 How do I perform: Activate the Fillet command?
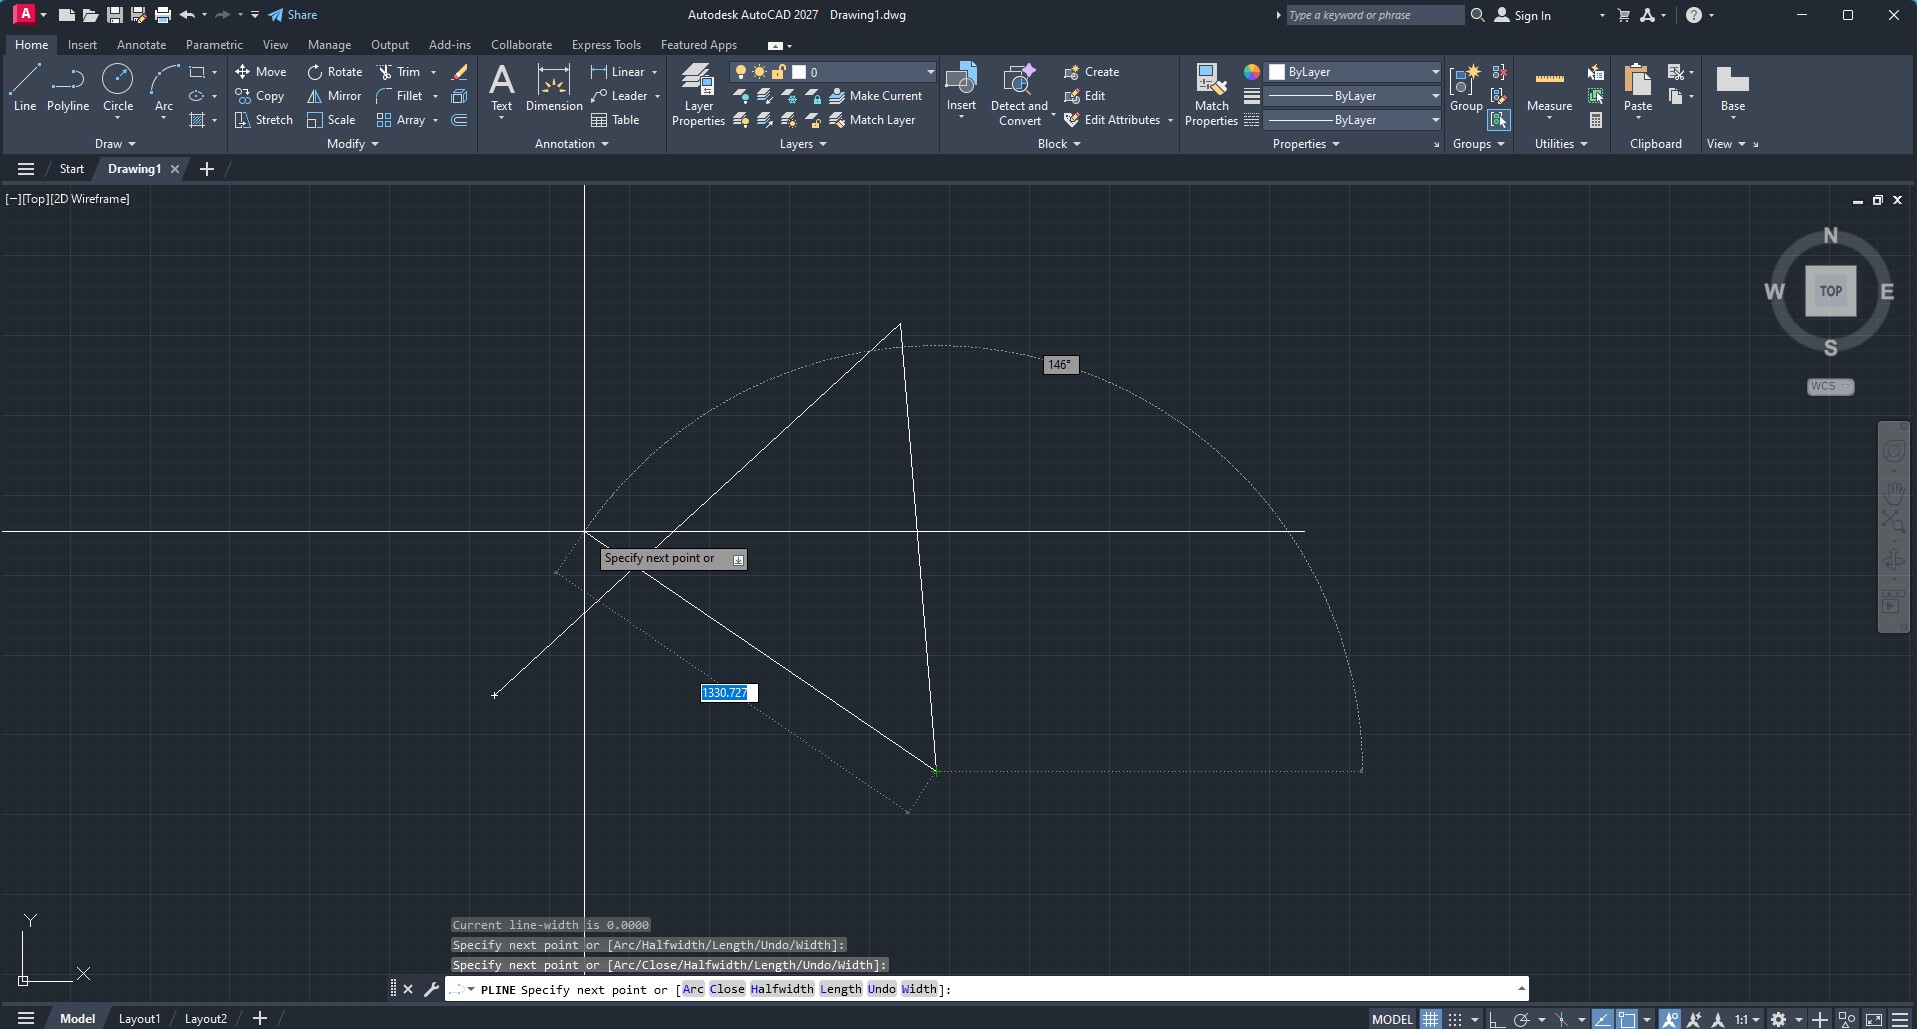399,96
